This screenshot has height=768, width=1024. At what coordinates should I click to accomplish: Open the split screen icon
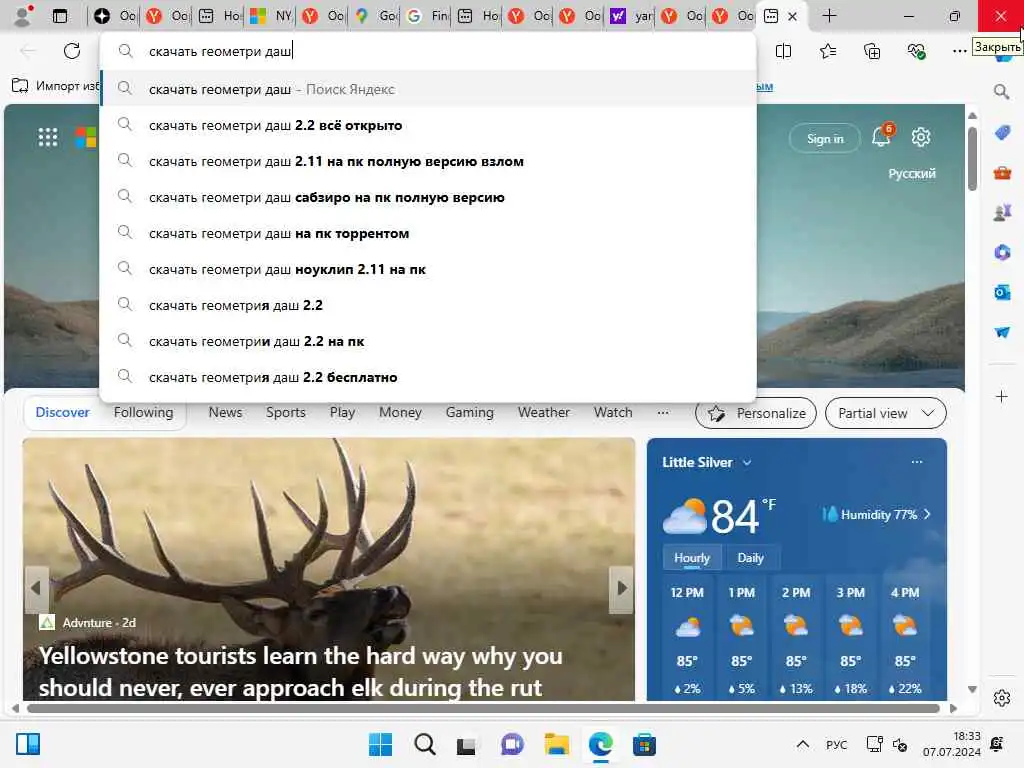pos(783,51)
